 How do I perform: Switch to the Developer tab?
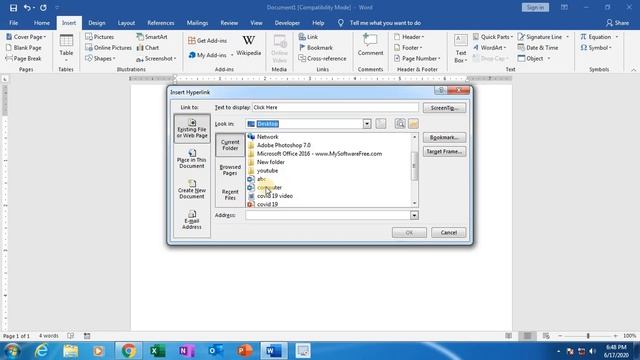click(287, 23)
